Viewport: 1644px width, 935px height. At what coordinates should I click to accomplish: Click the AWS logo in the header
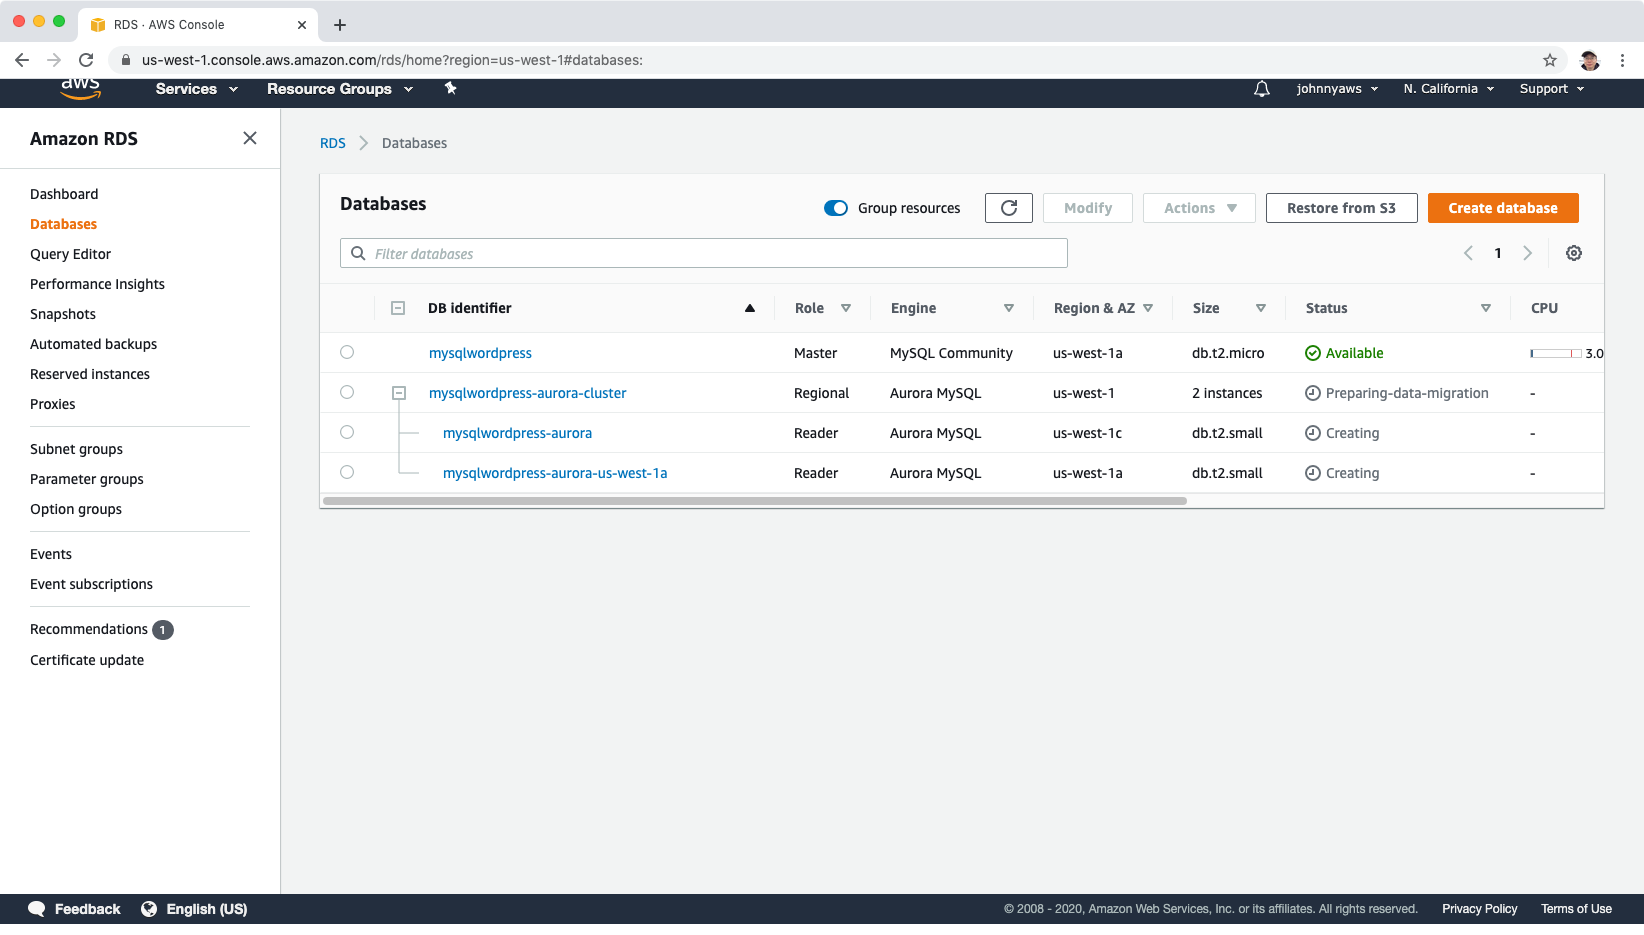pos(80,88)
